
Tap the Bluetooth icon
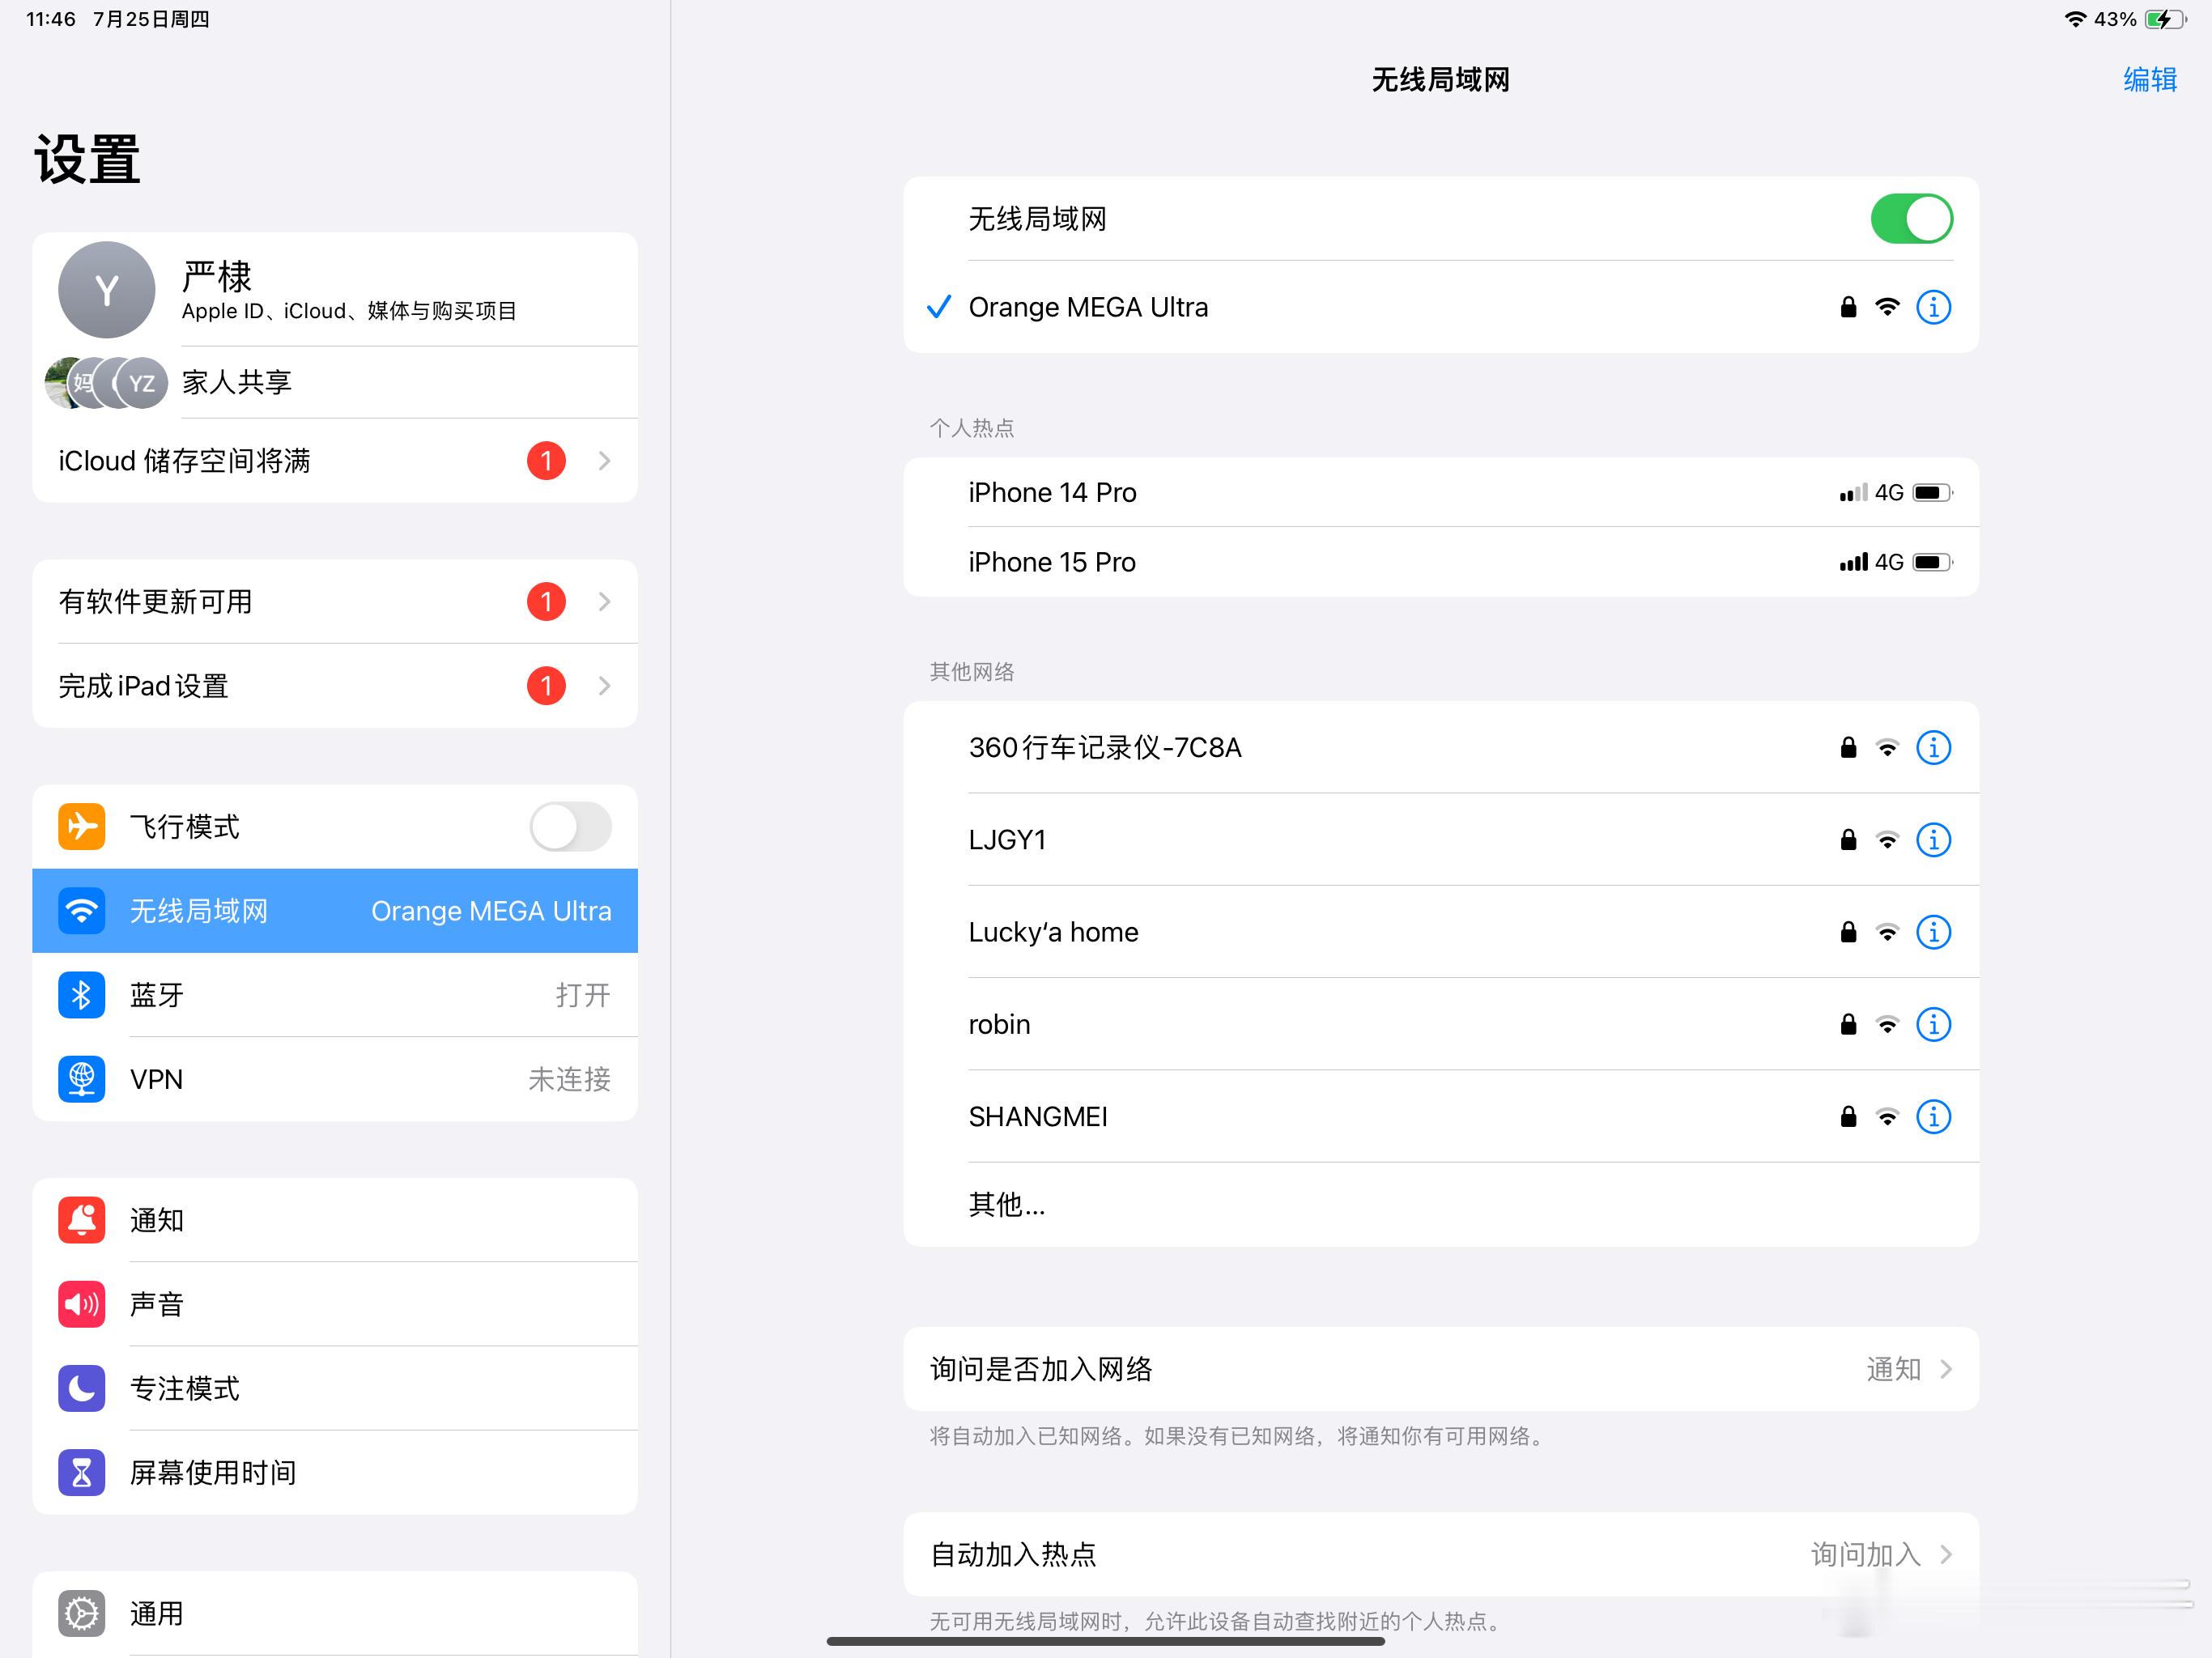pos(81,995)
